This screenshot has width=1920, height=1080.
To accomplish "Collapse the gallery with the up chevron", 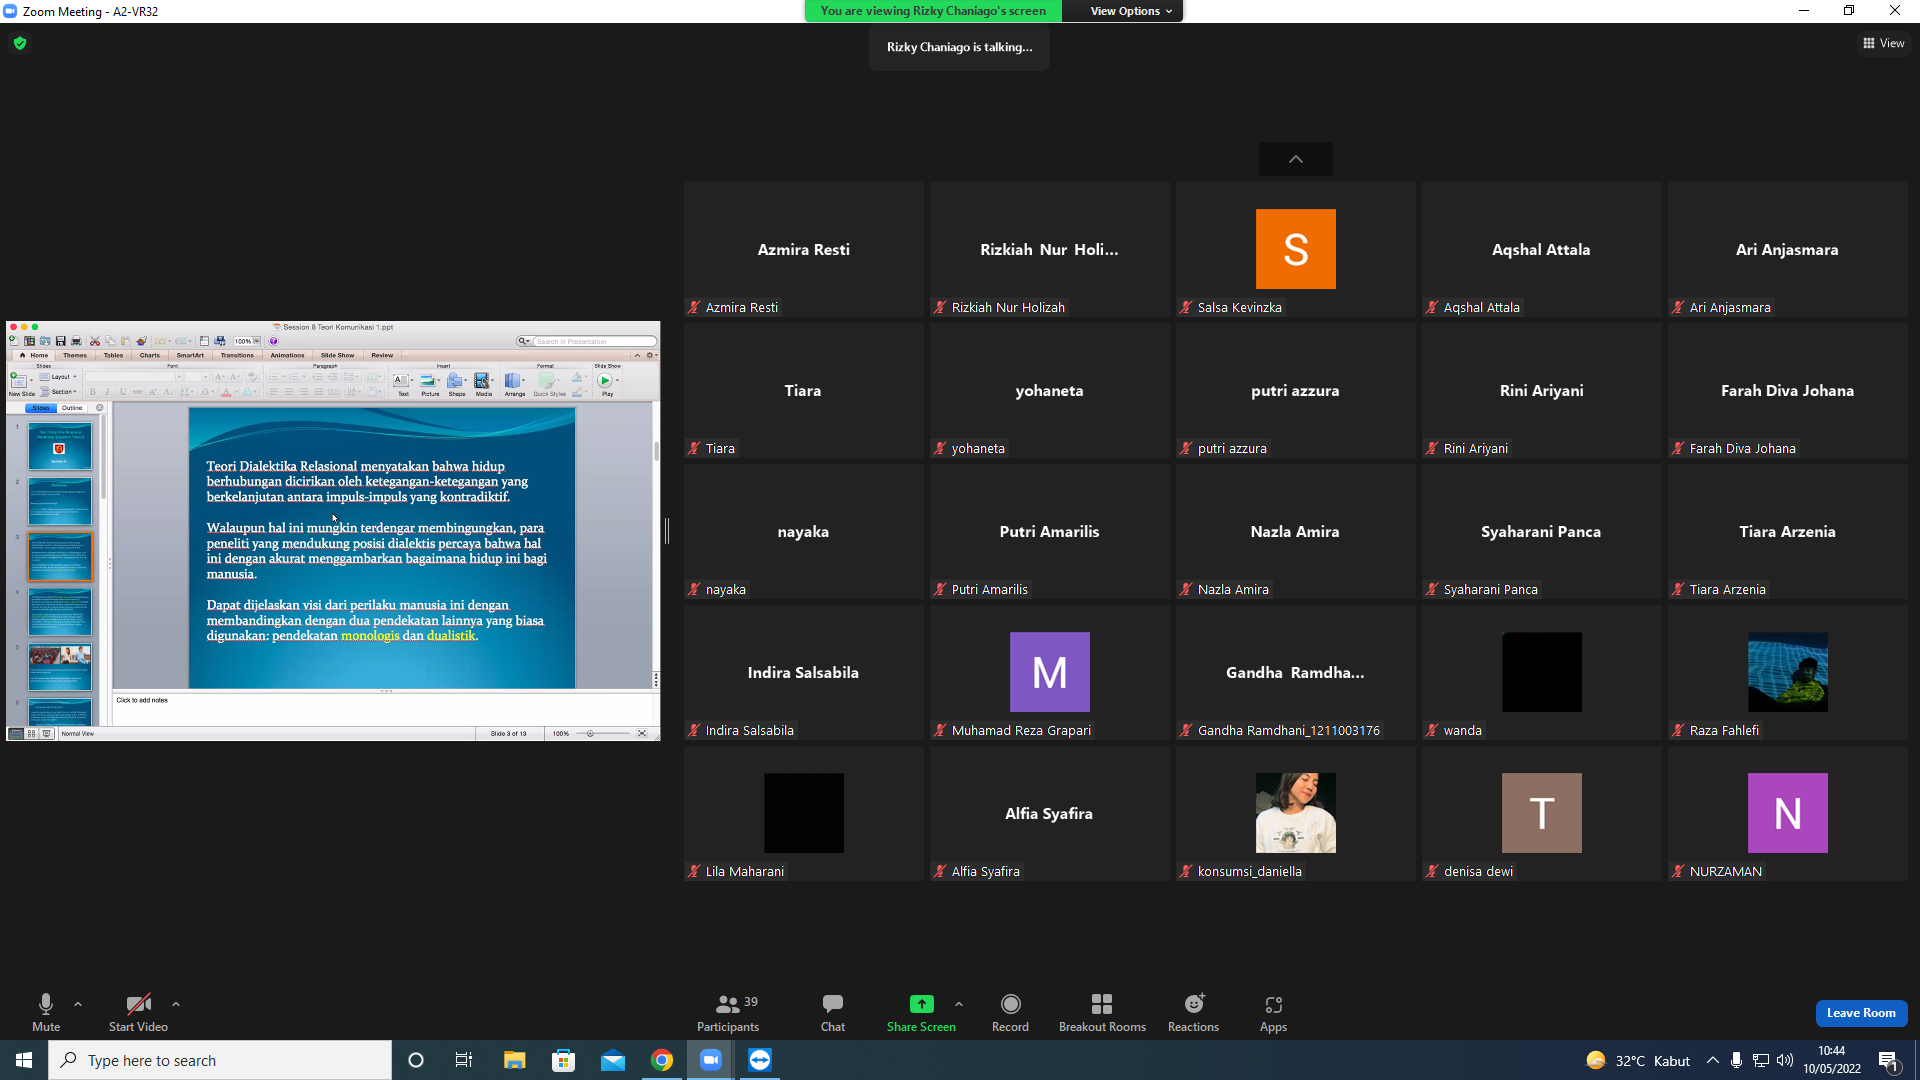I will pyautogui.click(x=1295, y=159).
